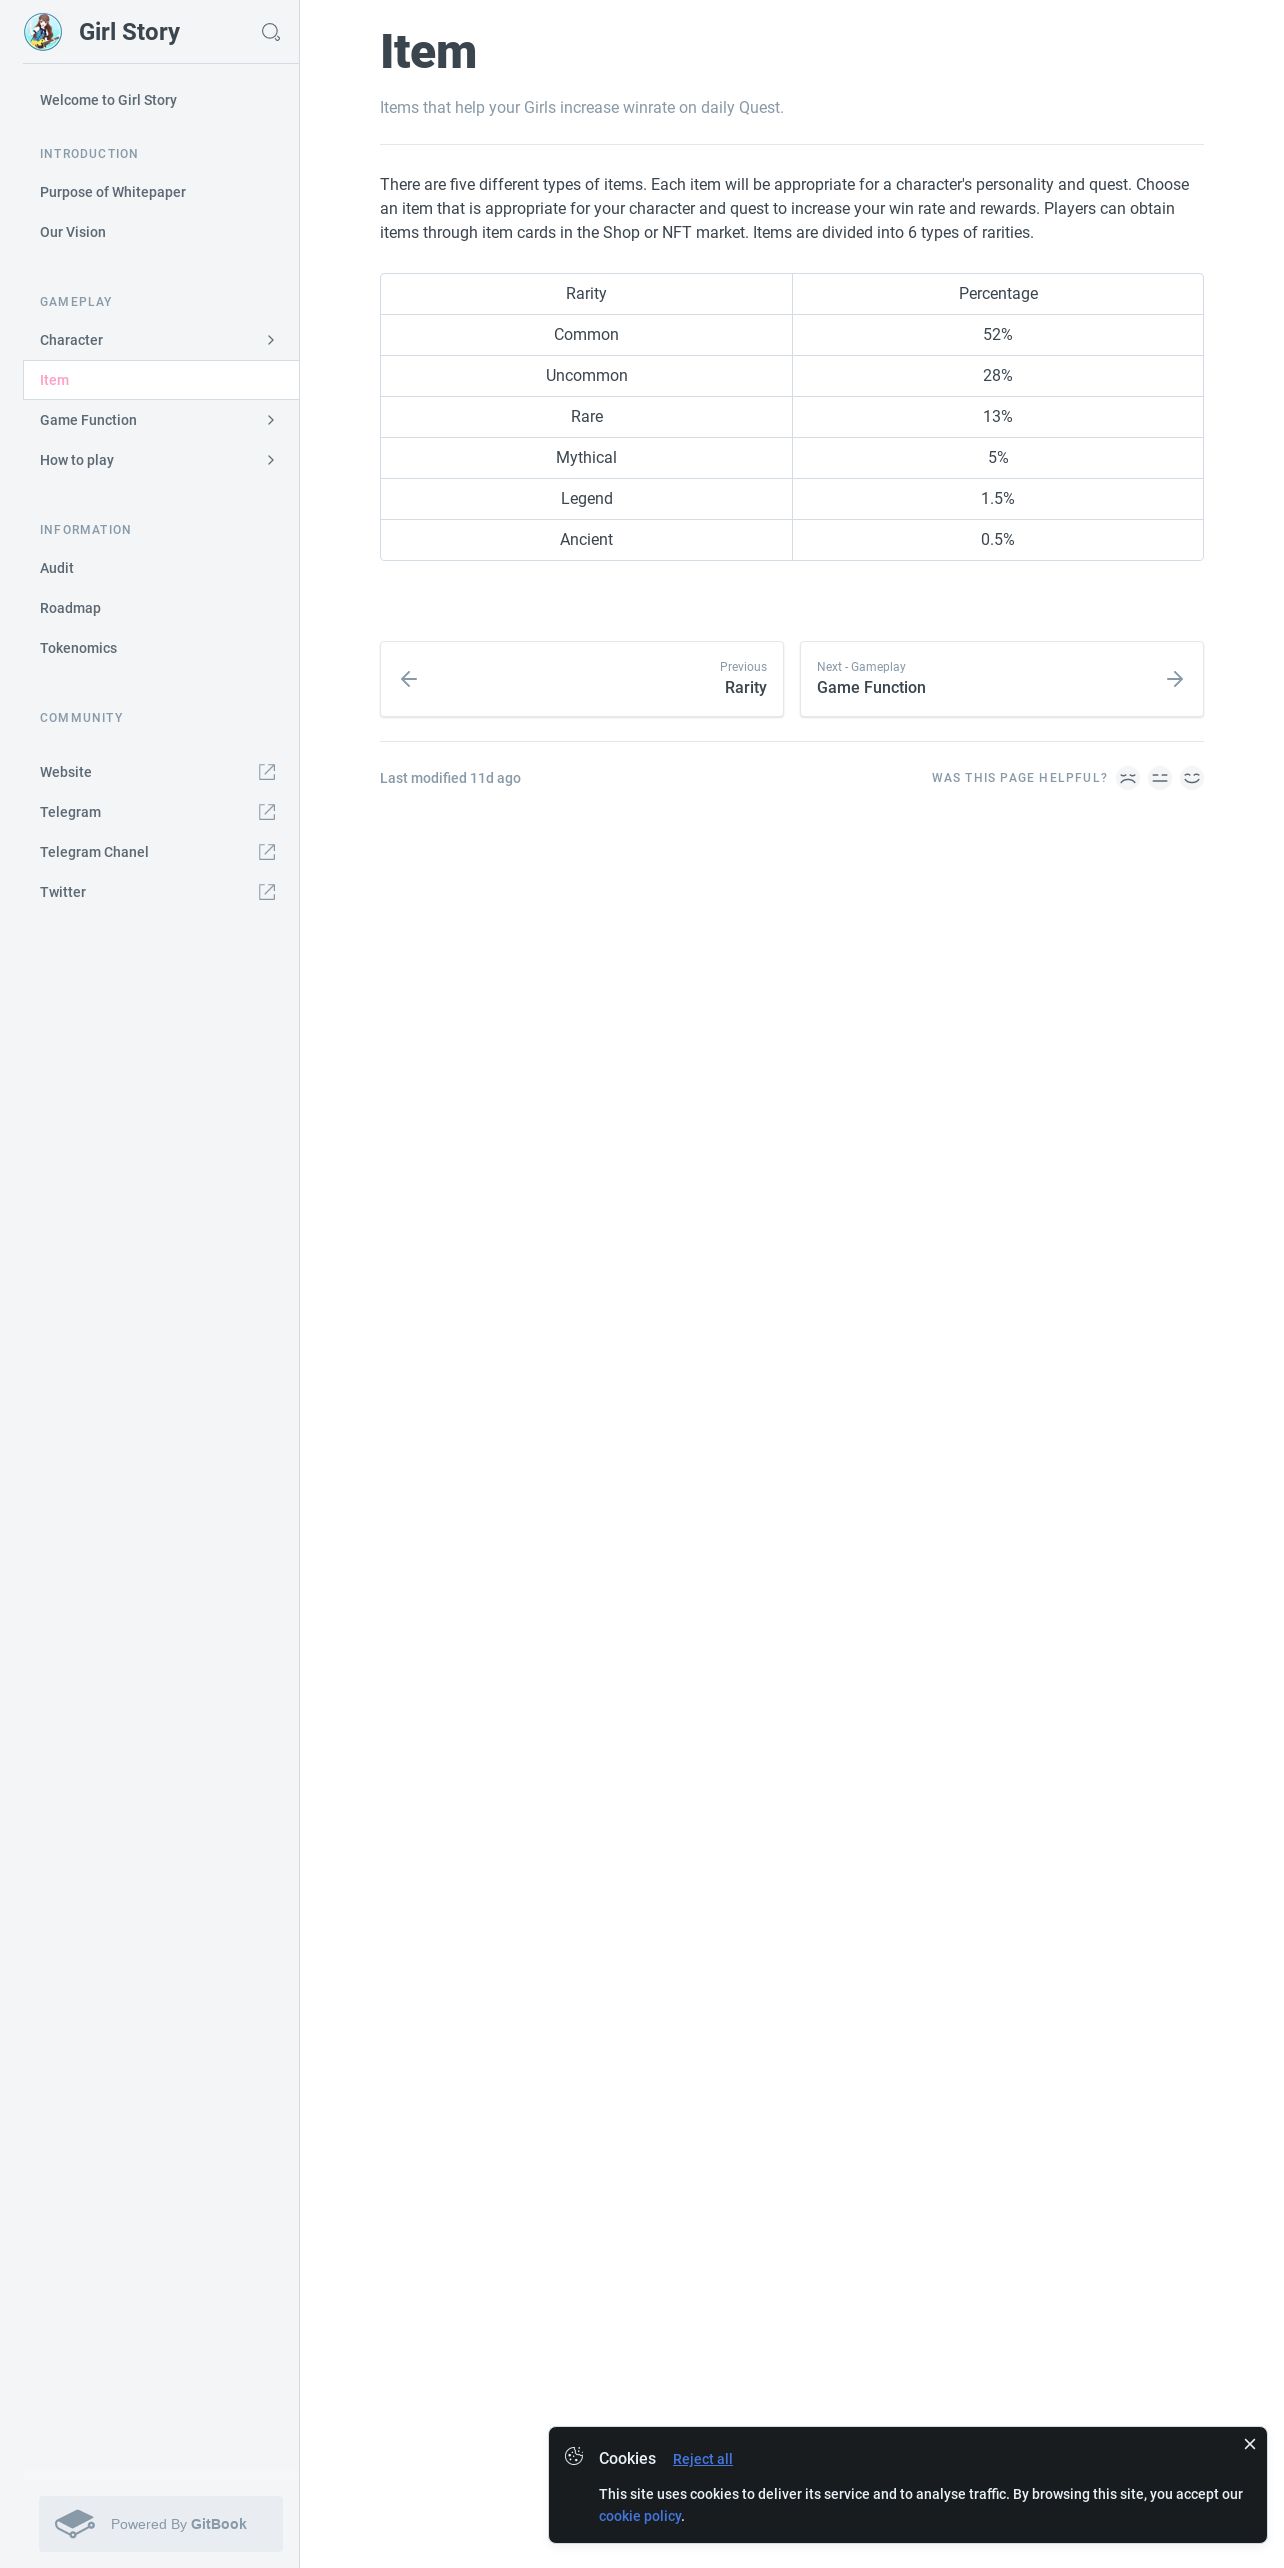Viewport: 1284px width, 2568px height.
Task: Open the Tokenomics page
Action: [x=161, y=648]
